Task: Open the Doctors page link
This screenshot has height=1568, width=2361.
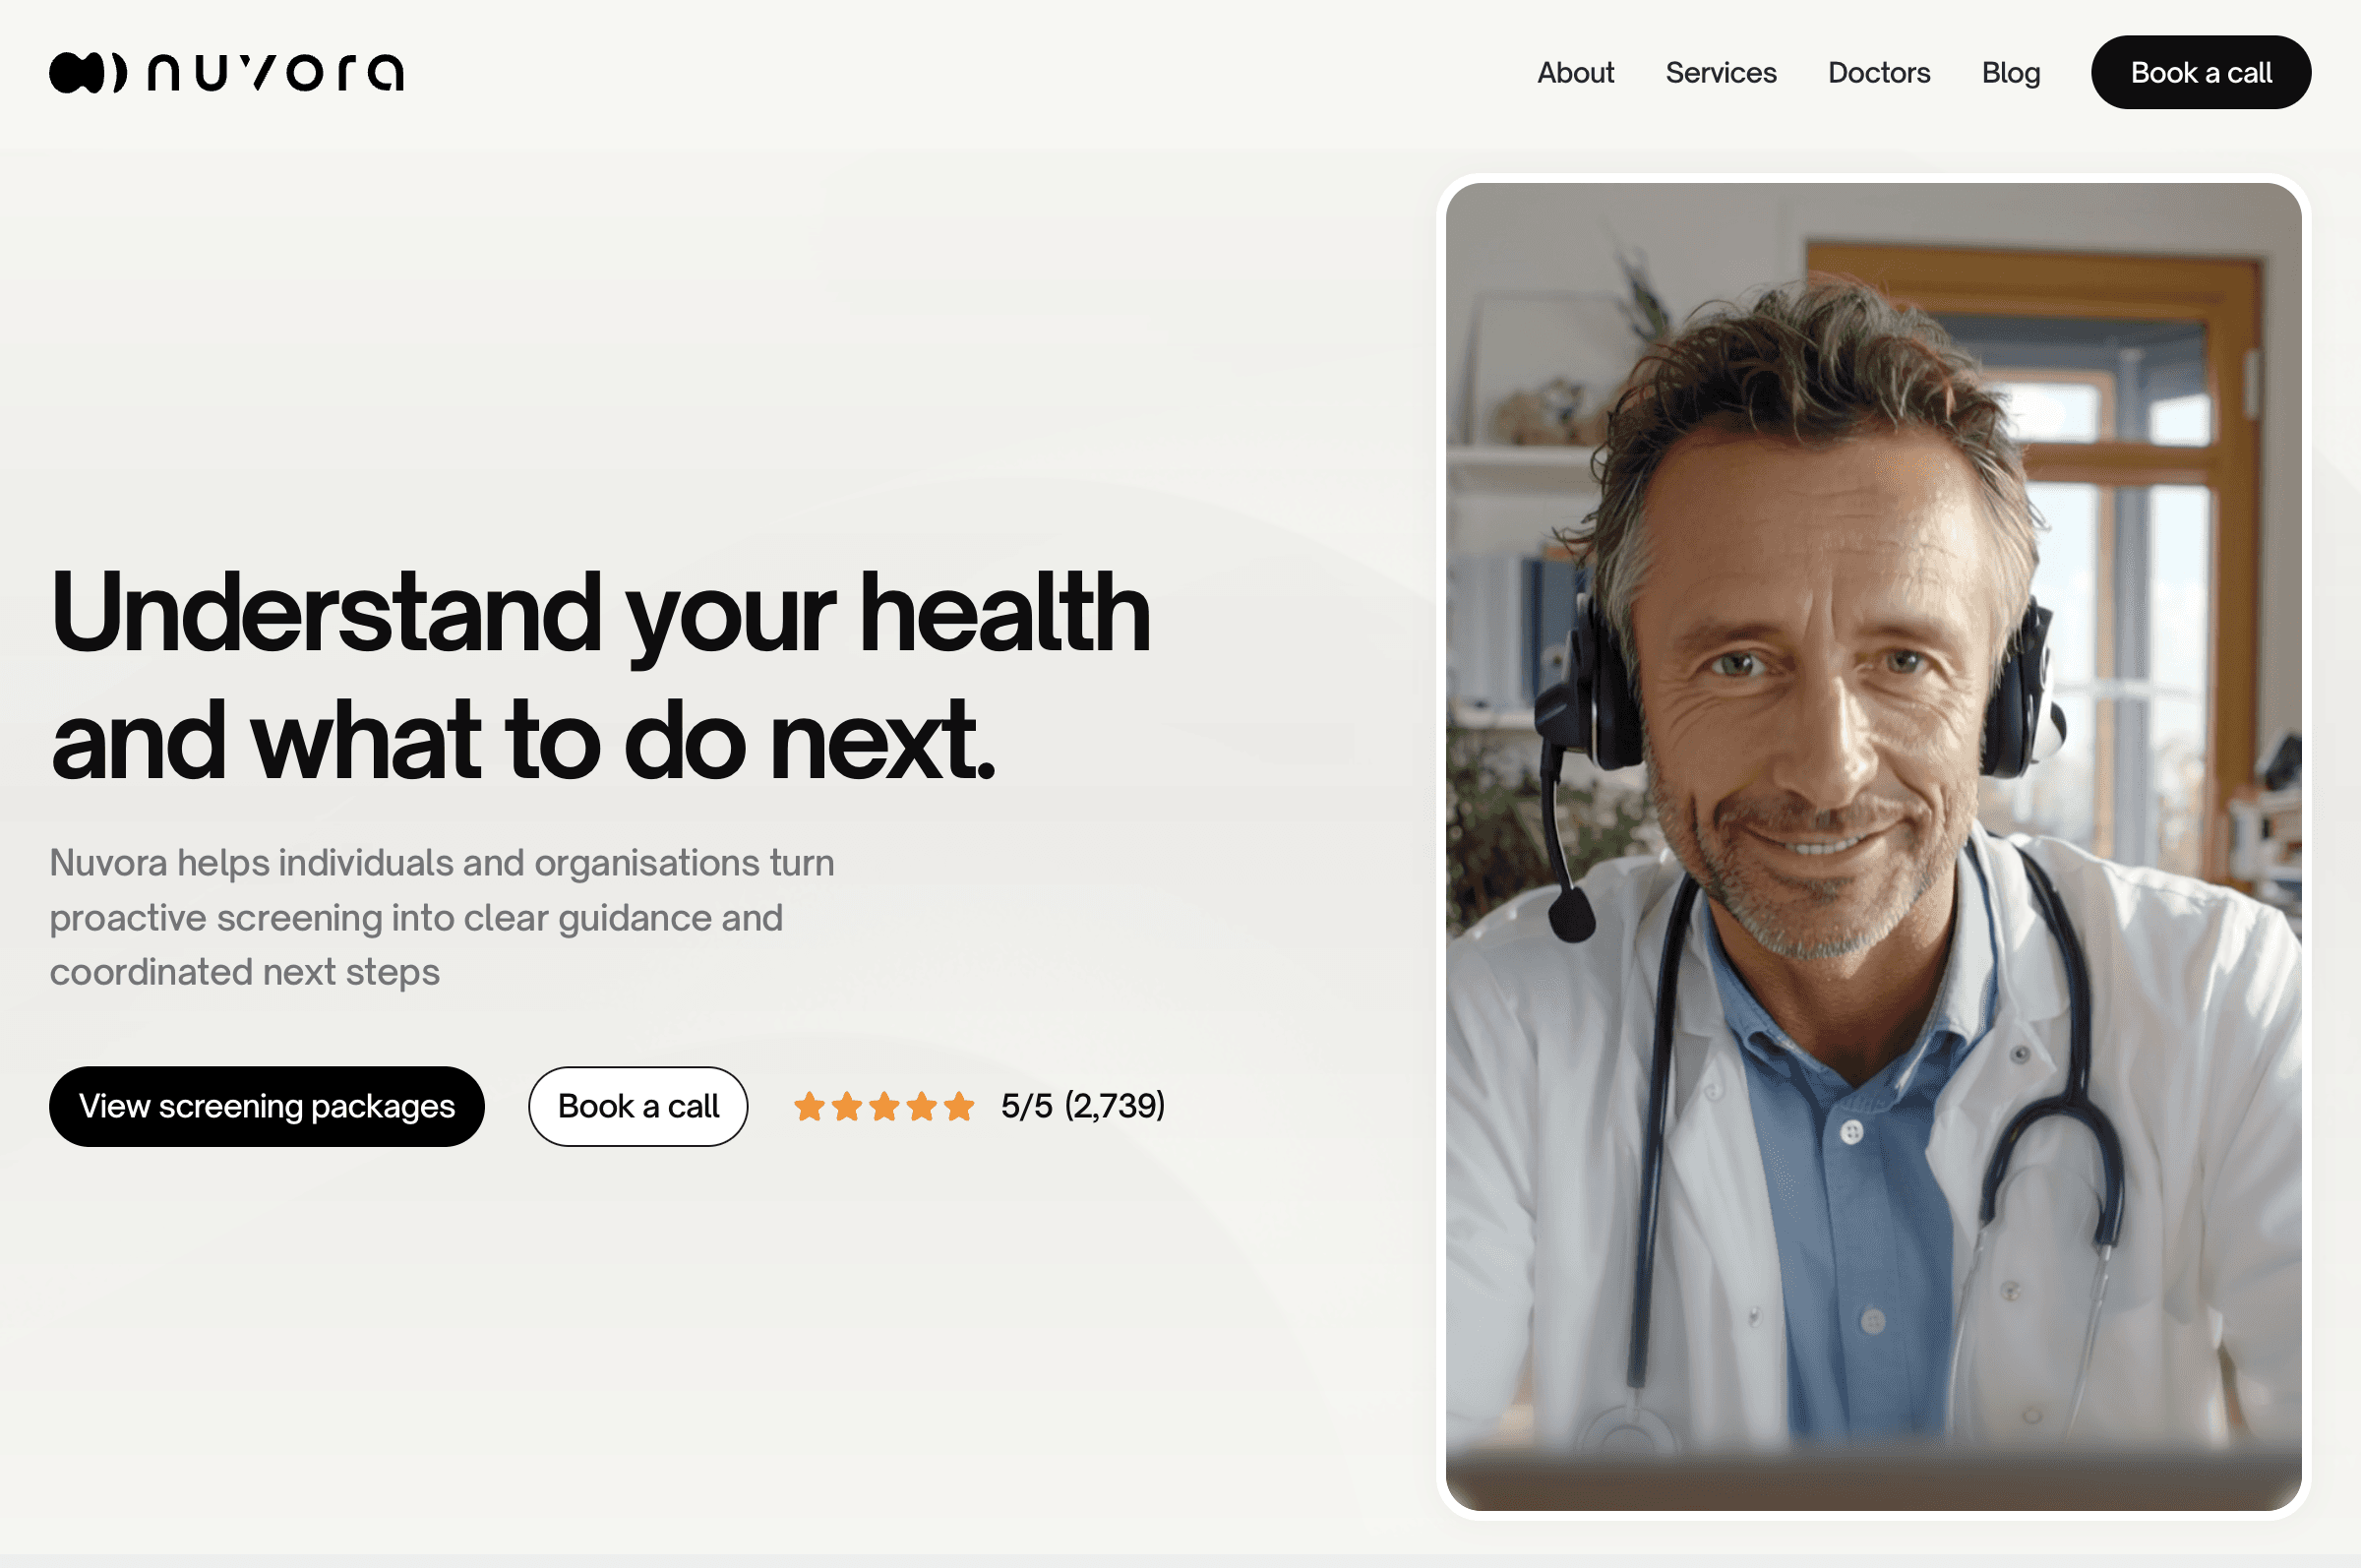Action: point(1879,73)
